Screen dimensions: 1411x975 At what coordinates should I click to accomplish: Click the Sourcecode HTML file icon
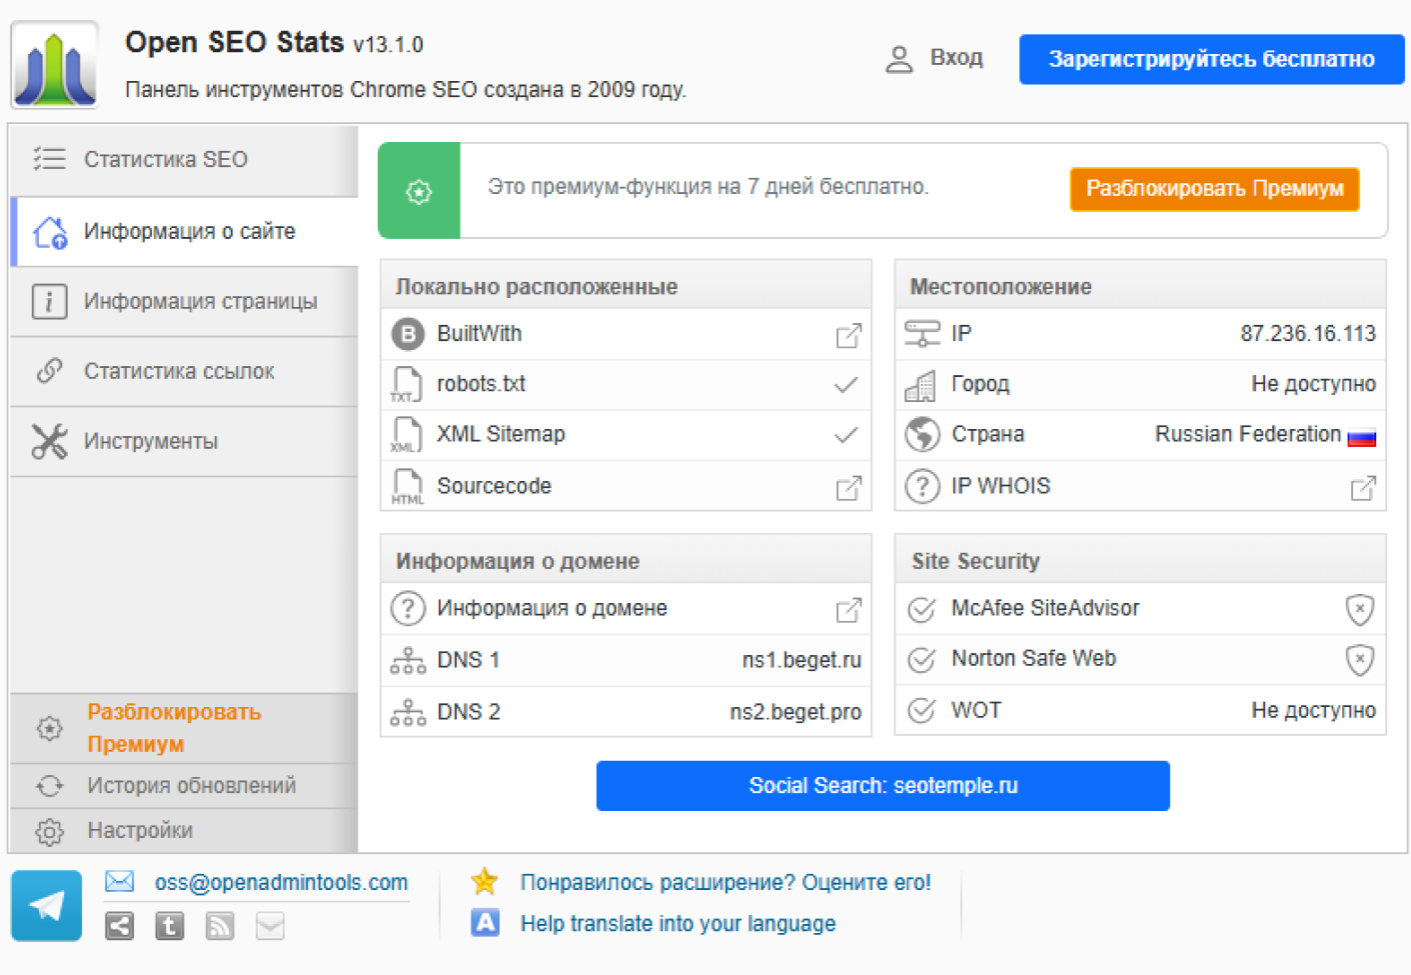coord(406,487)
